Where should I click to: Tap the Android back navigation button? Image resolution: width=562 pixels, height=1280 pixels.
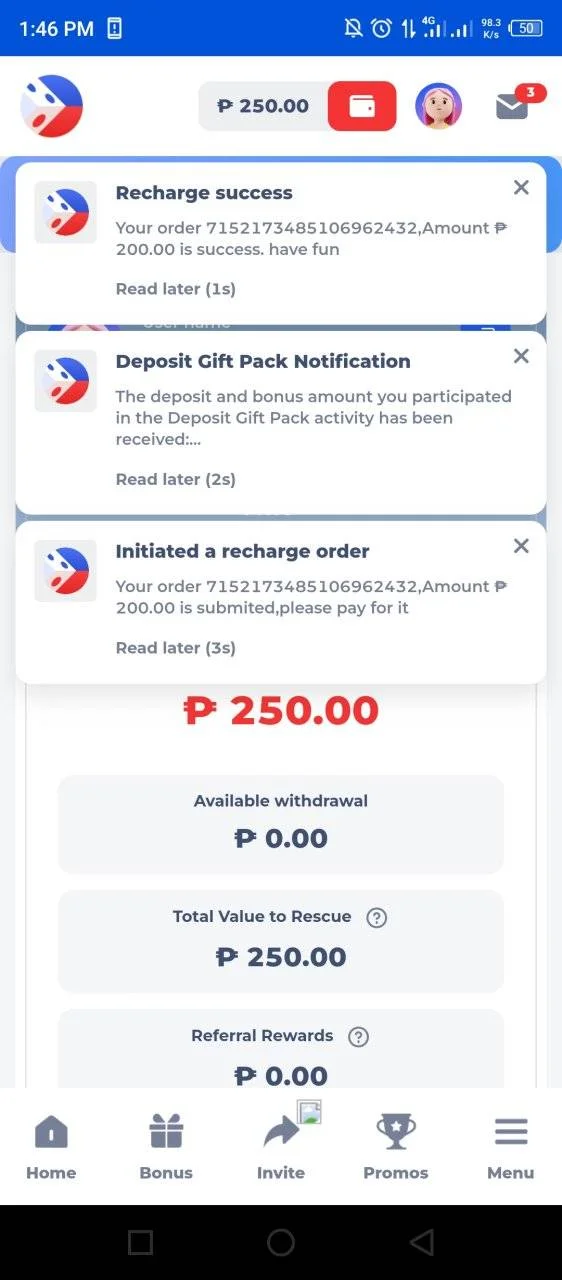(x=422, y=1242)
